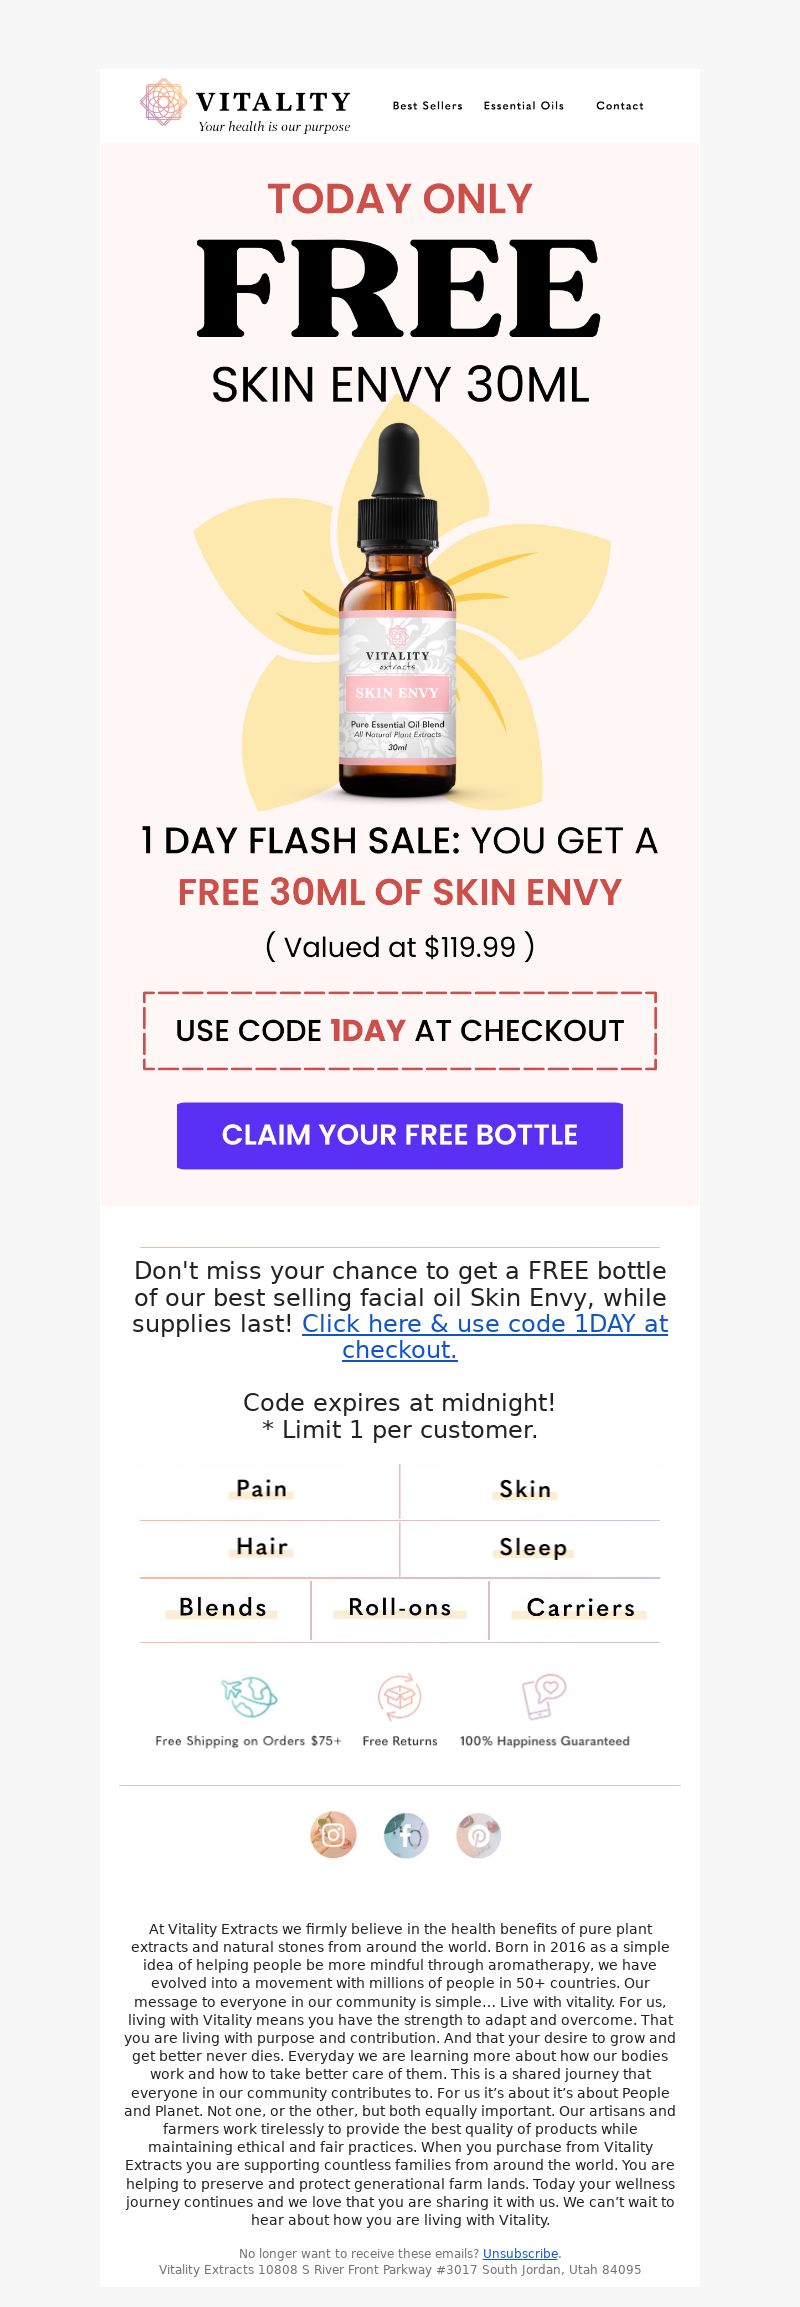Click the Vitality logo in header
Image resolution: width=800 pixels, height=2307 pixels.
246,105
